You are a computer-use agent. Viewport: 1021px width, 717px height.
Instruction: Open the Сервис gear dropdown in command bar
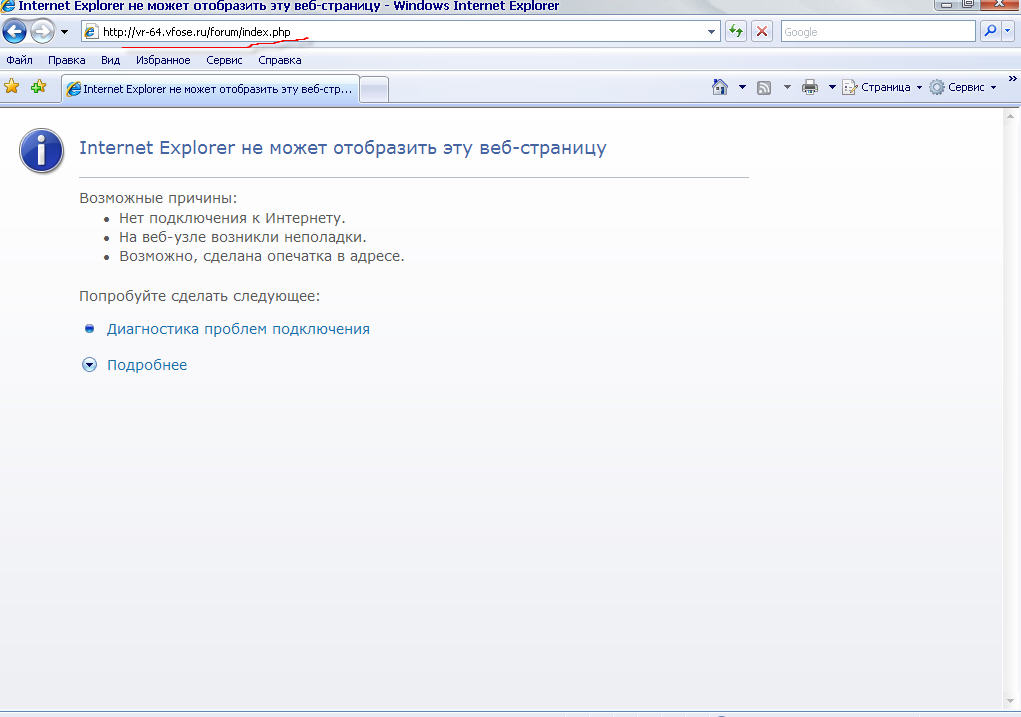pyautogui.click(x=962, y=88)
